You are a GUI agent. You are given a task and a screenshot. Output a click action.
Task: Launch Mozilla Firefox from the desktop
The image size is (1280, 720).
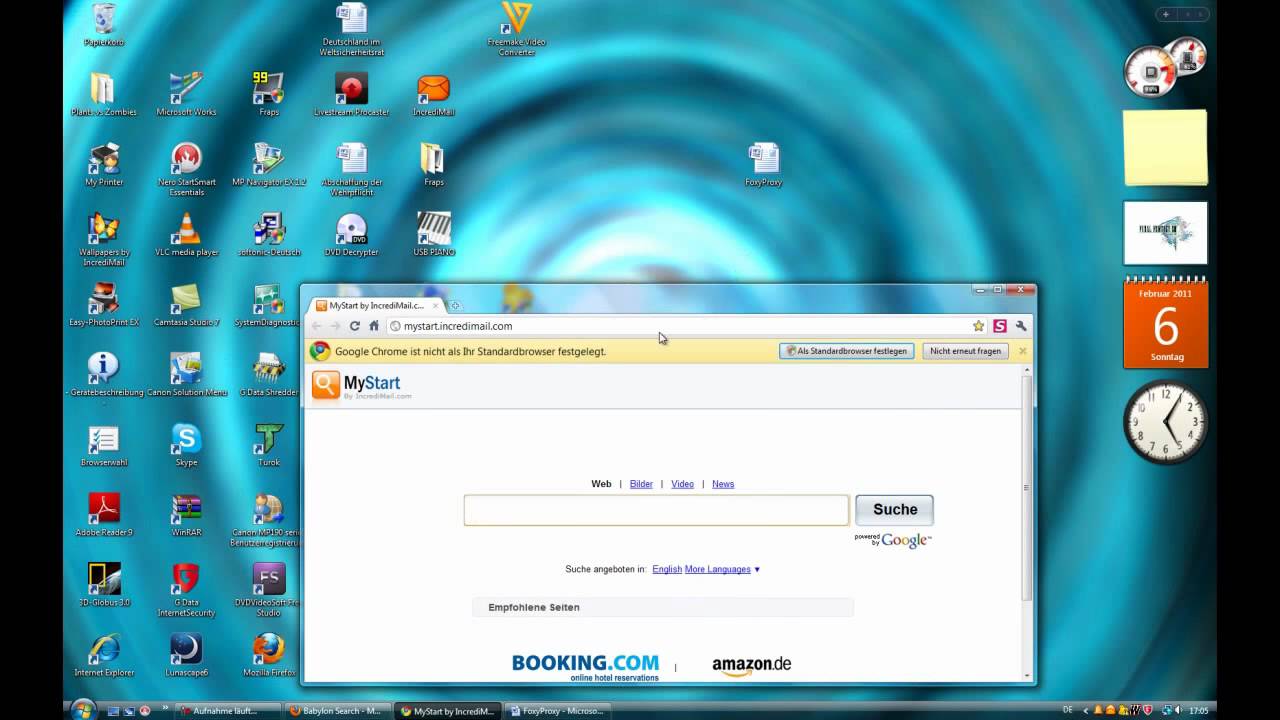(268, 654)
